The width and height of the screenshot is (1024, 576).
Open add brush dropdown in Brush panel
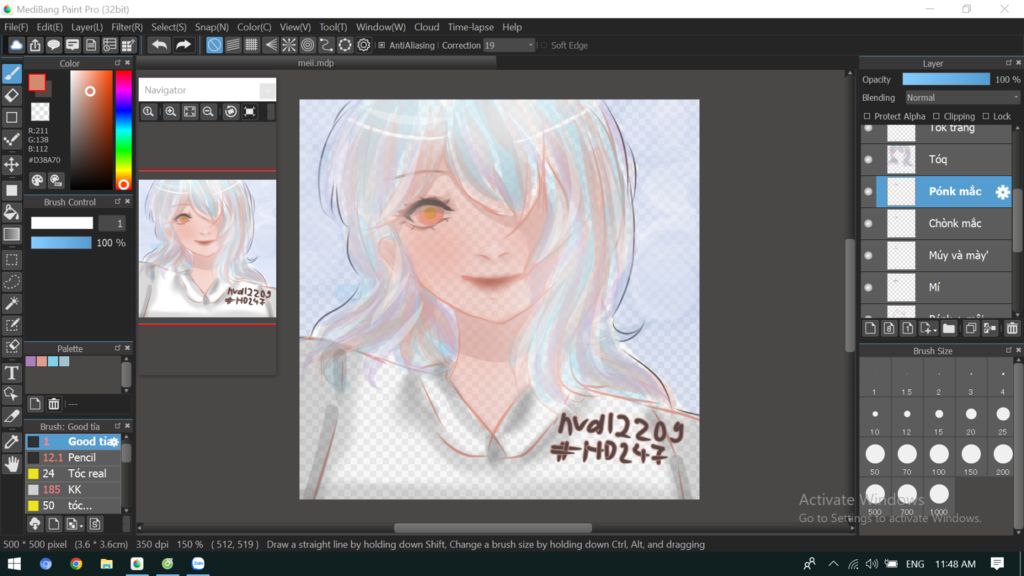click(x=73, y=524)
